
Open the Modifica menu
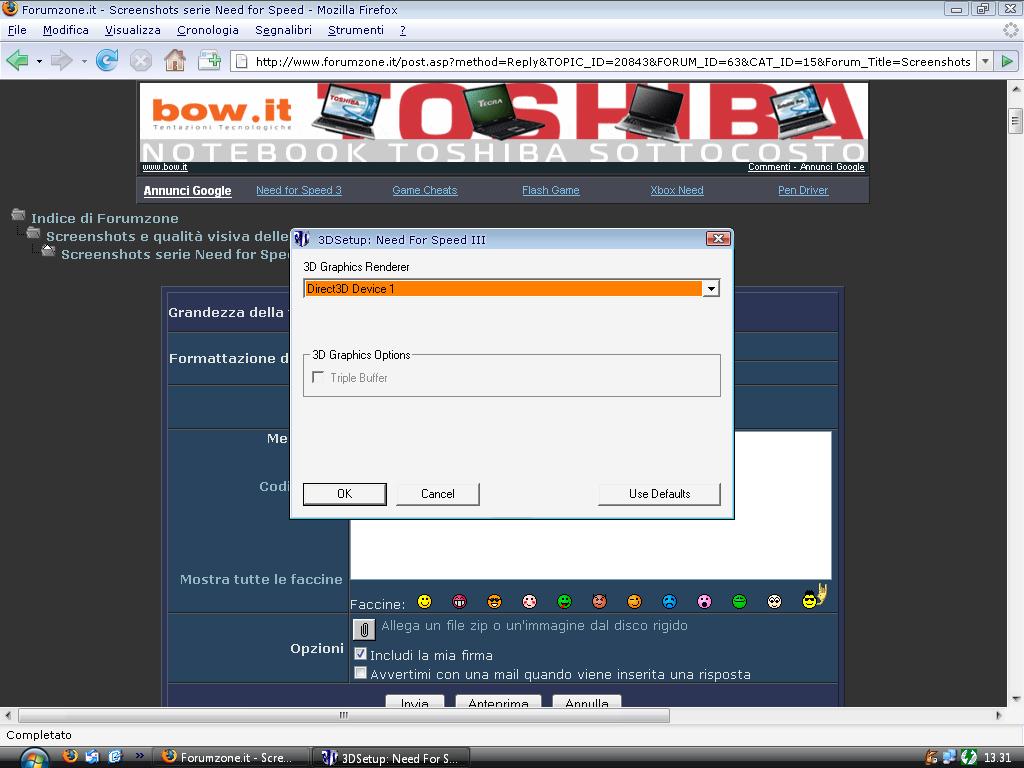coord(65,30)
